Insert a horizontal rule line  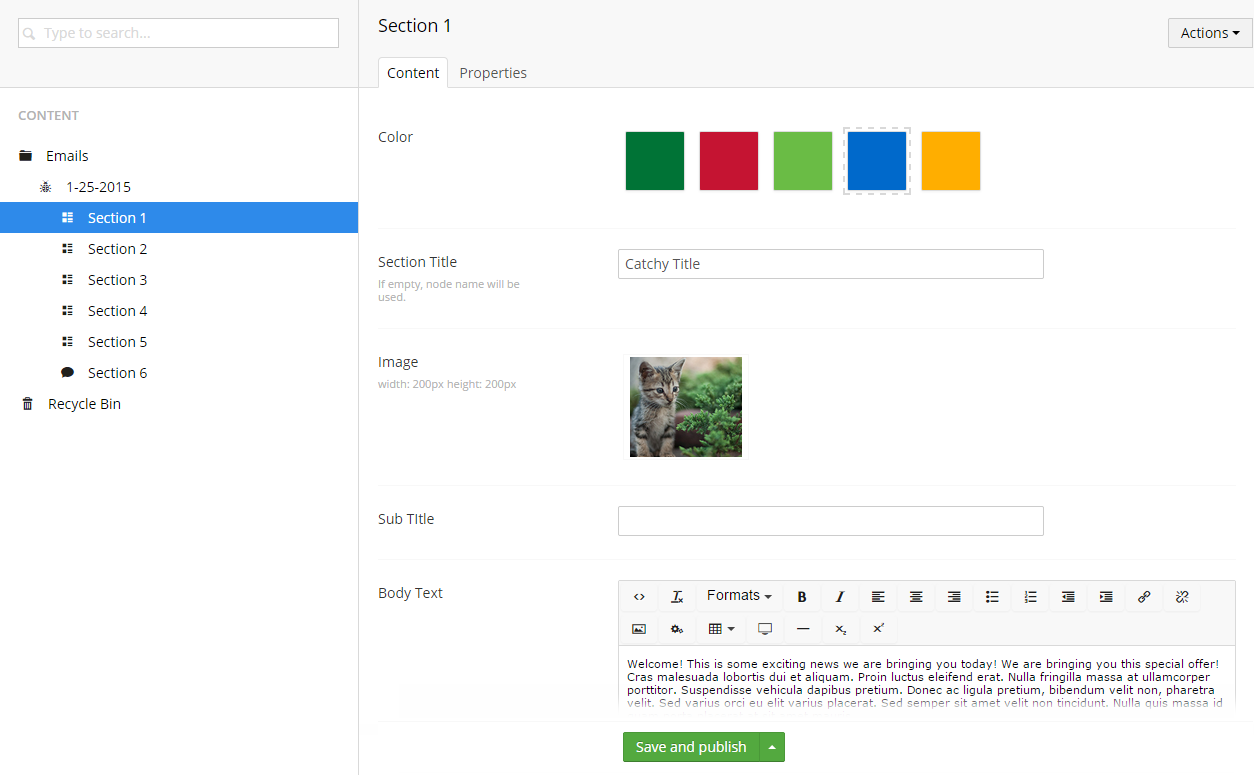(803, 629)
